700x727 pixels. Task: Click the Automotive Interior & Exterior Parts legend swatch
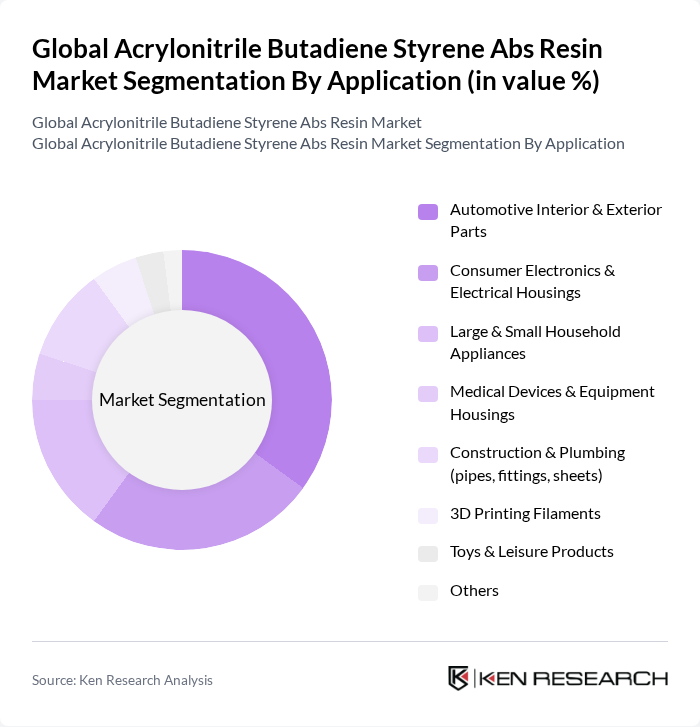coord(428,212)
